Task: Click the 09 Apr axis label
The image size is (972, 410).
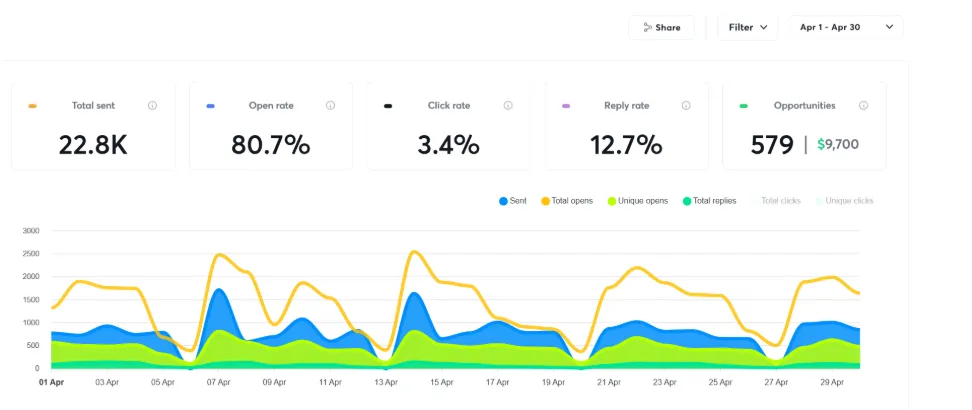Action: (274, 383)
